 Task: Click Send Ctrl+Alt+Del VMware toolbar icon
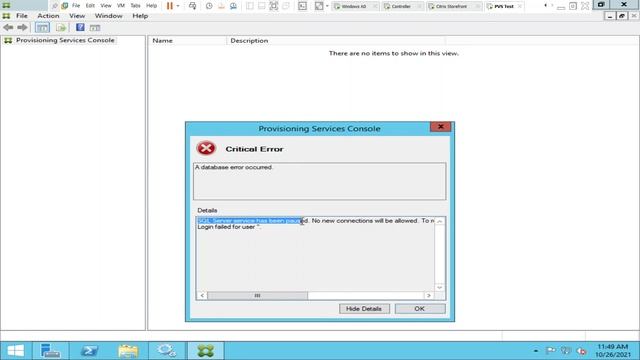(192, 6)
